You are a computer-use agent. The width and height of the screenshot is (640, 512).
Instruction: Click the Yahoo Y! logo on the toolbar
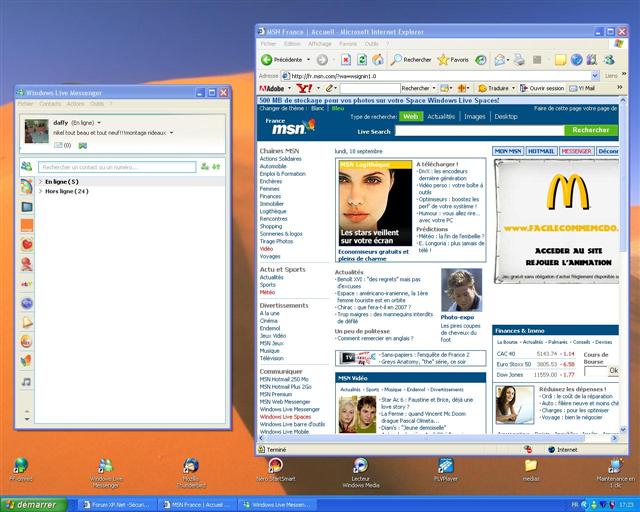click(304, 88)
